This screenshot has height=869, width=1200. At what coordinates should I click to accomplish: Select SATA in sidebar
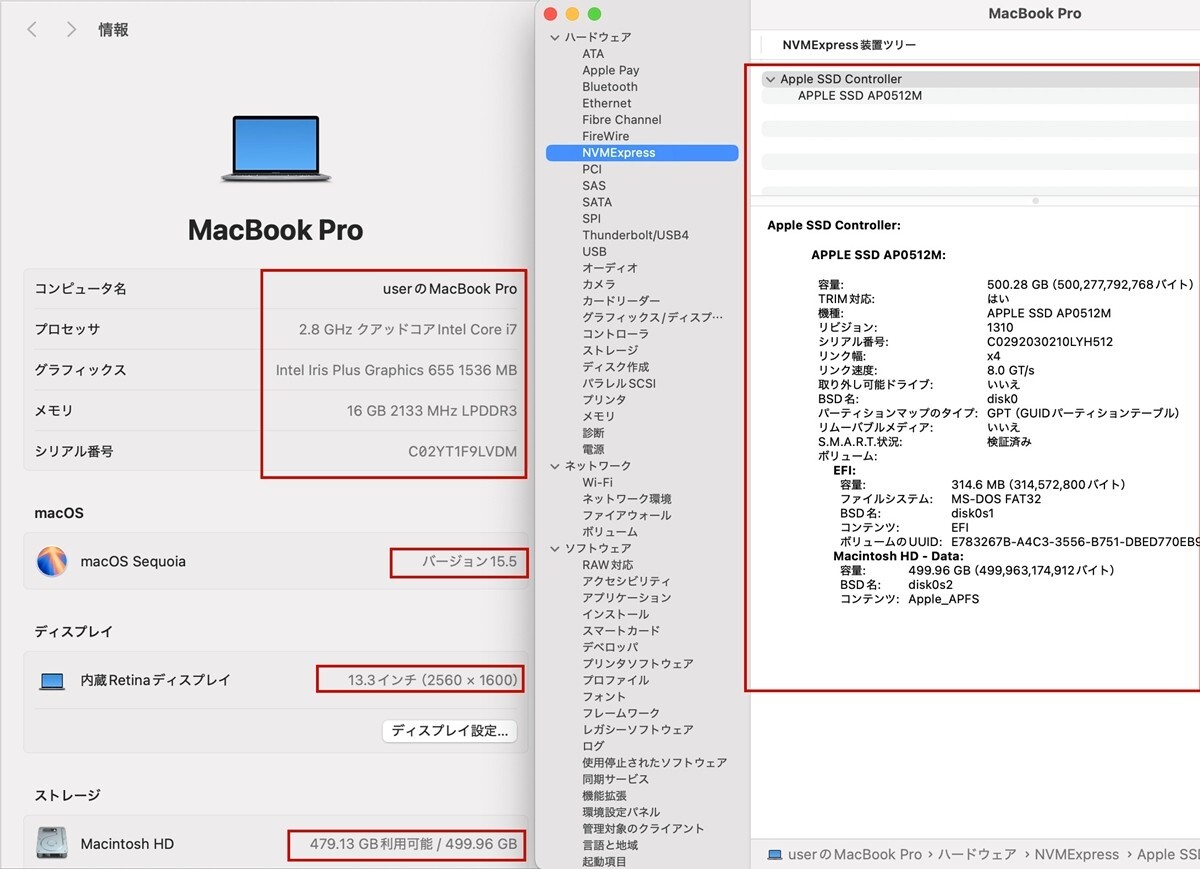click(x=597, y=202)
